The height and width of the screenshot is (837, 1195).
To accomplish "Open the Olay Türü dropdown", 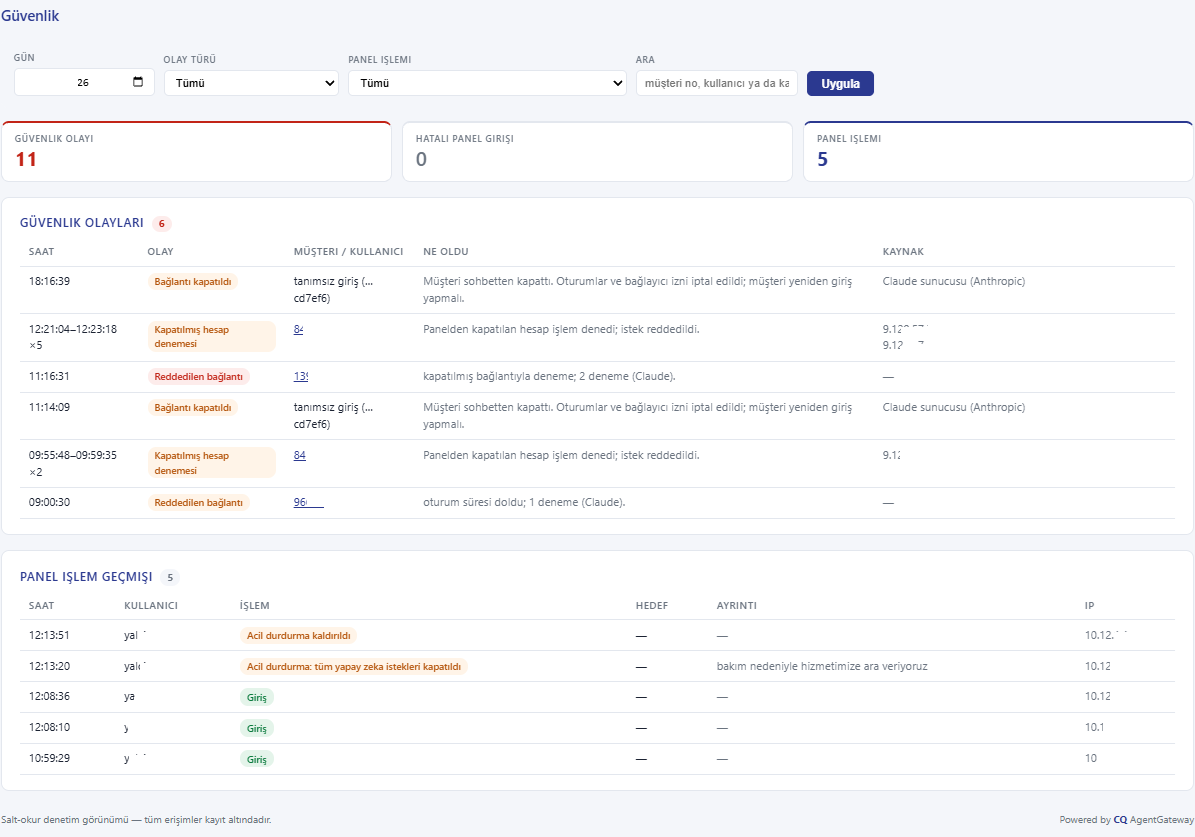I will click(251, 83).
